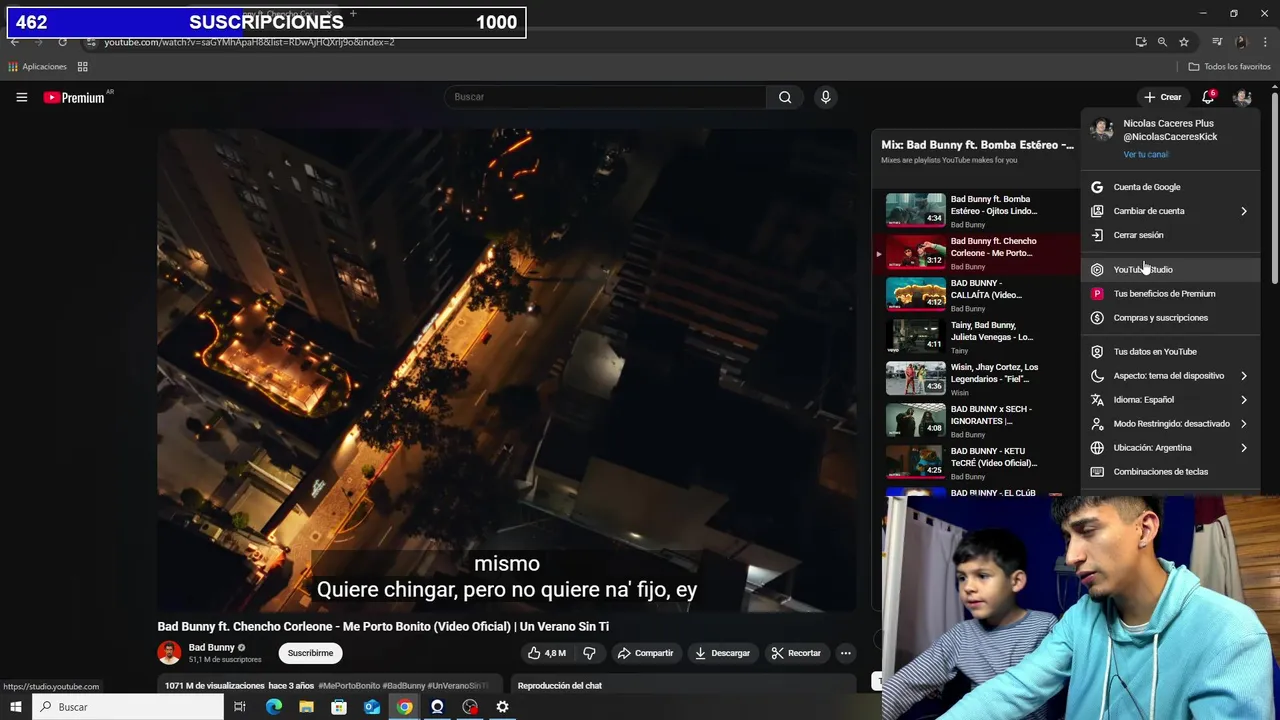Click the install/cast icon in address bar

(1141, 42)
